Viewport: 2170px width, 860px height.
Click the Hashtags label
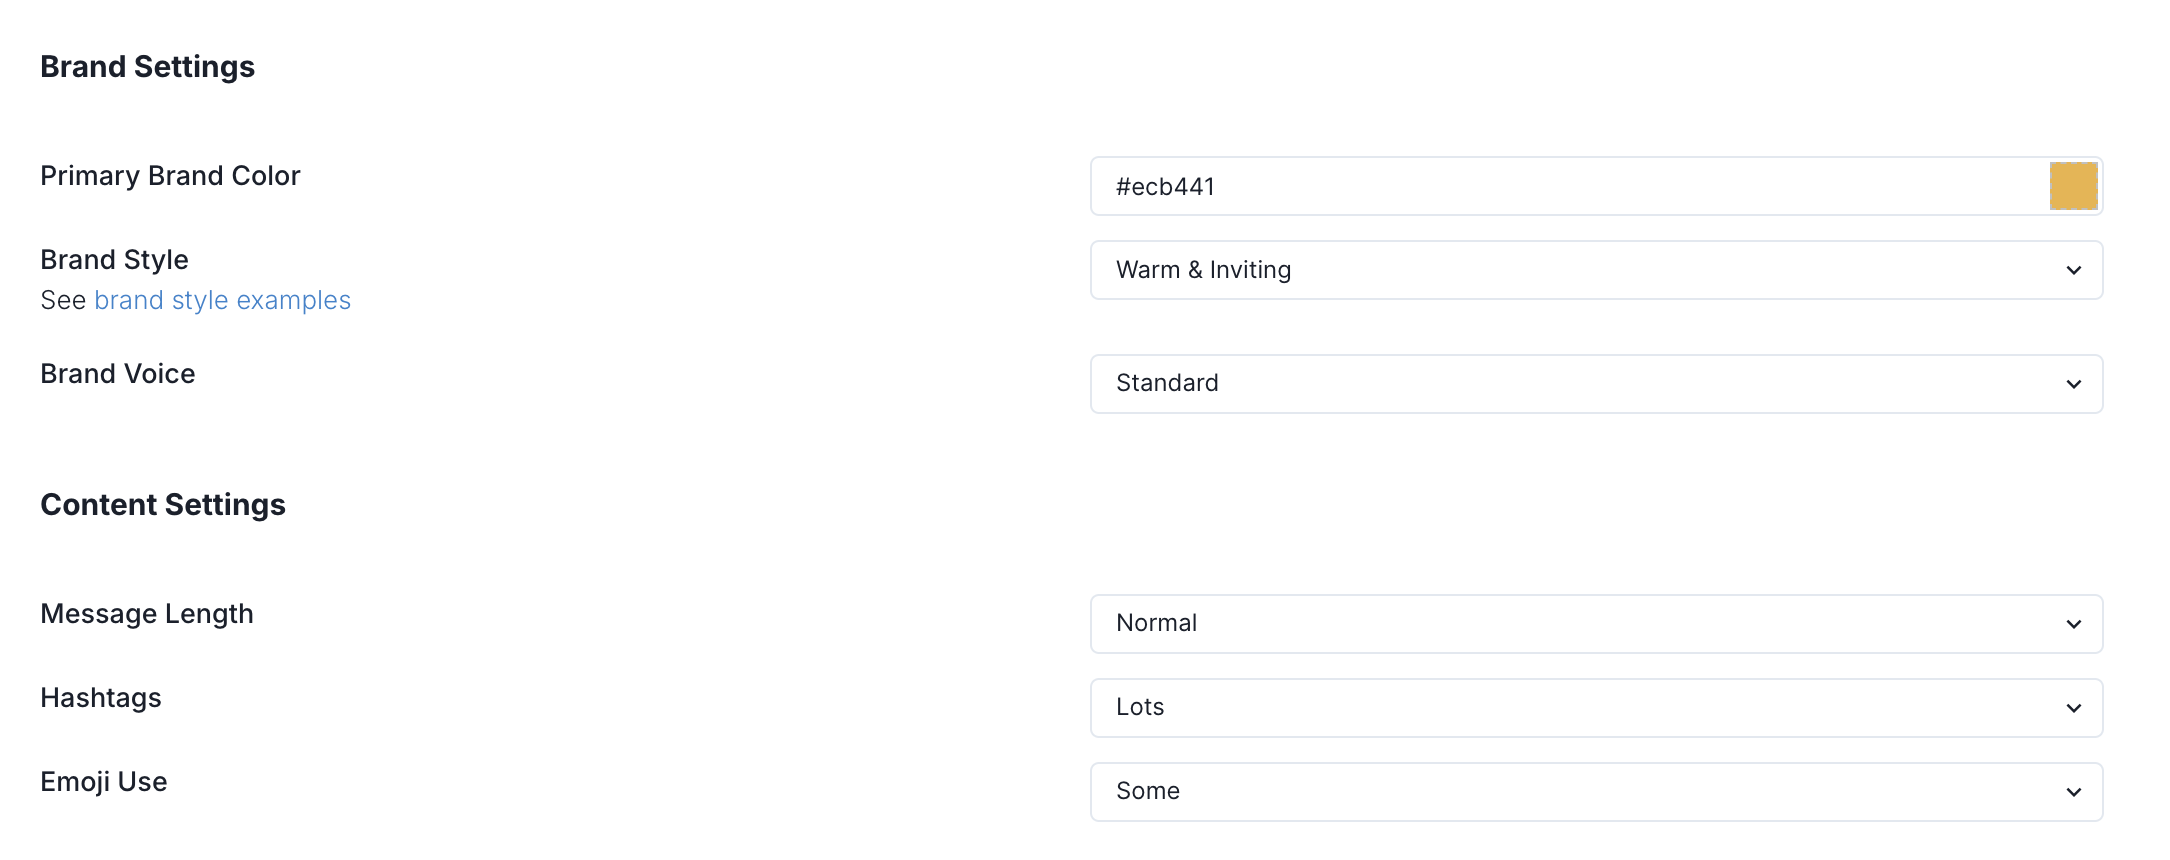pos(101,698)
